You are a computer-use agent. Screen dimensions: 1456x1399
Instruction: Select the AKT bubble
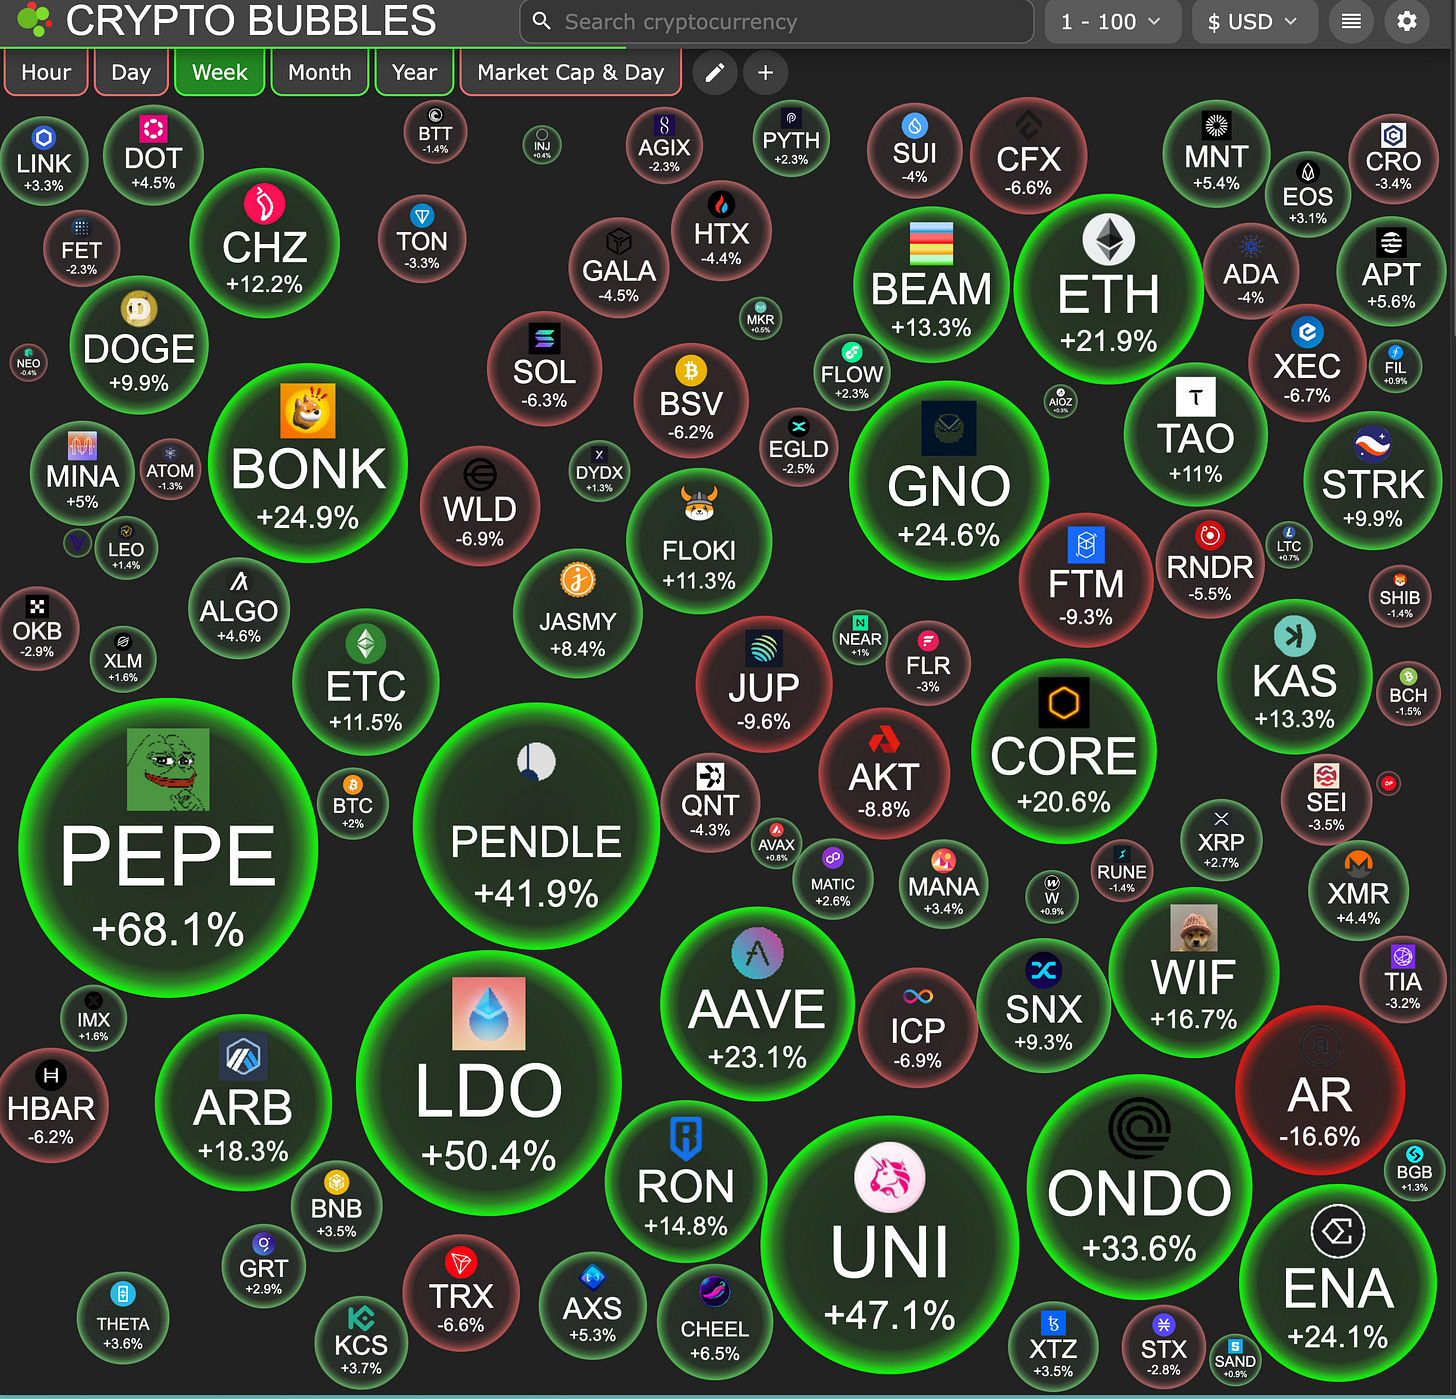pyautogui.click(x=884, y=773)
